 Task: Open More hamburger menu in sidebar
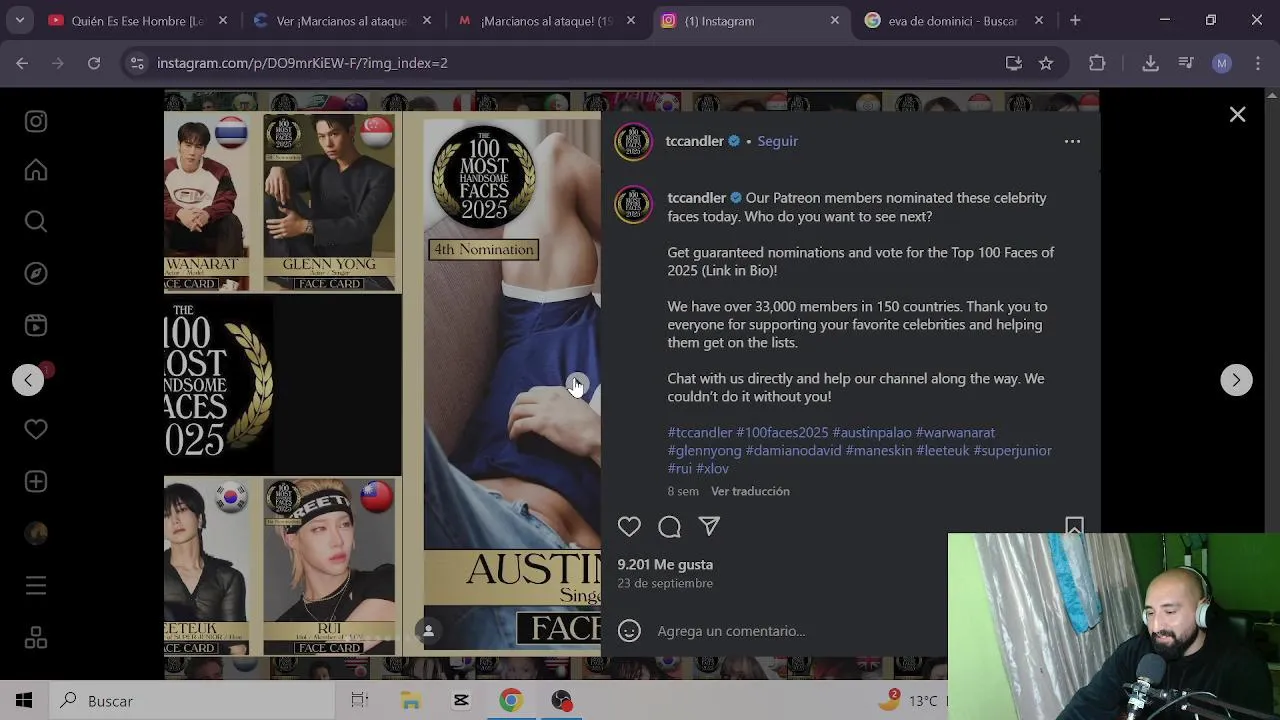(36, 585)
